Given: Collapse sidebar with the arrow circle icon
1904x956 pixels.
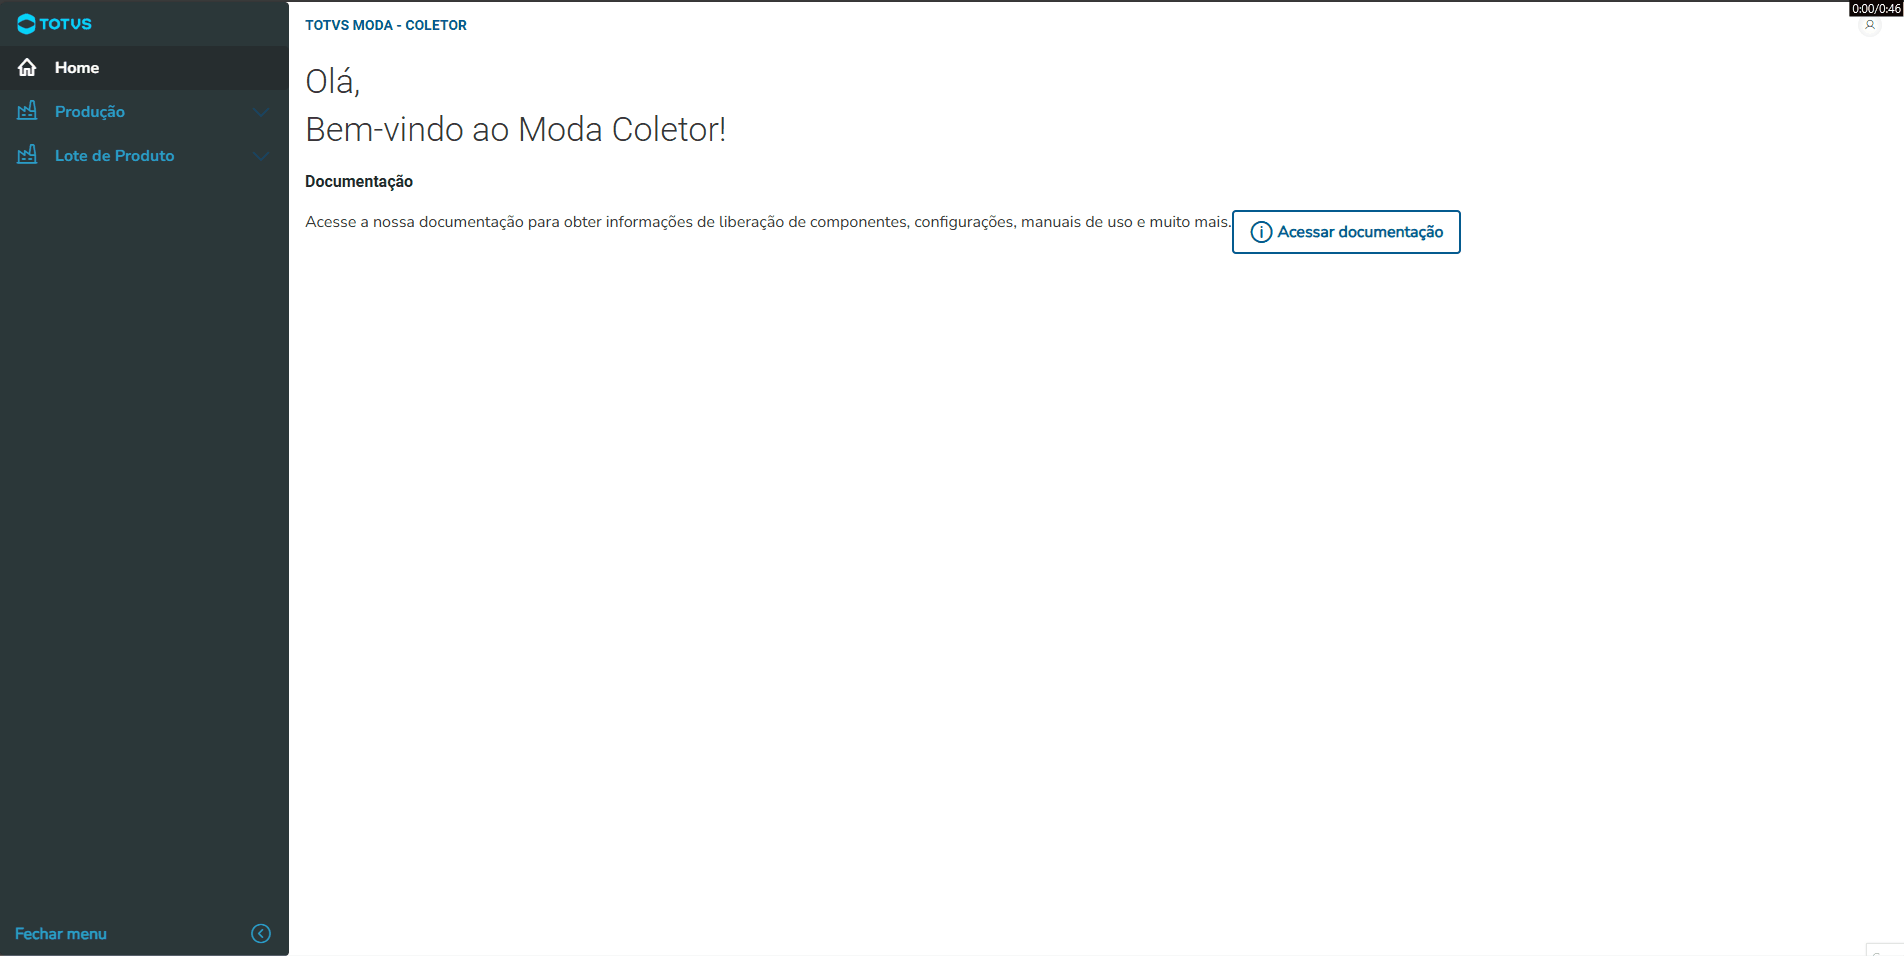Looking at the screenshot, I should (261, 934).
